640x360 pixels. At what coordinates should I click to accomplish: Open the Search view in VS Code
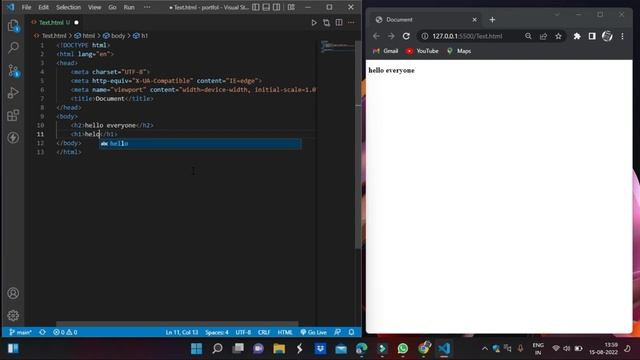click(13, 48)
